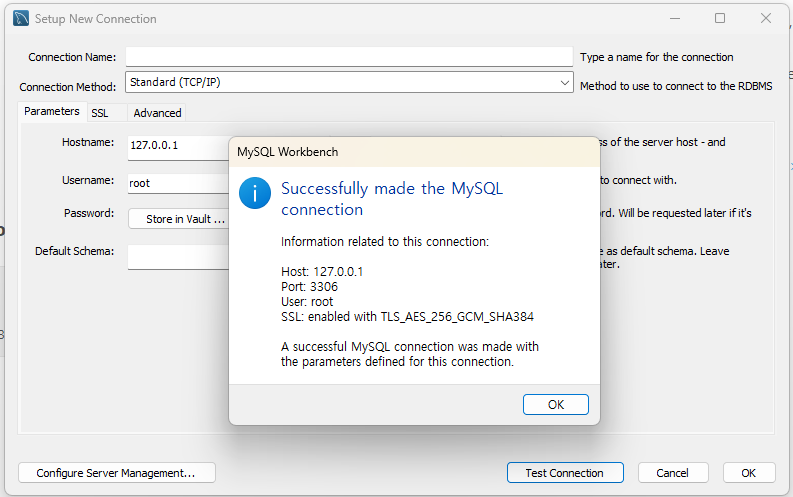793x497 pixels.
Task: Click the 'Successfully made the MySQL connection' heading
Action: point(392,199)
